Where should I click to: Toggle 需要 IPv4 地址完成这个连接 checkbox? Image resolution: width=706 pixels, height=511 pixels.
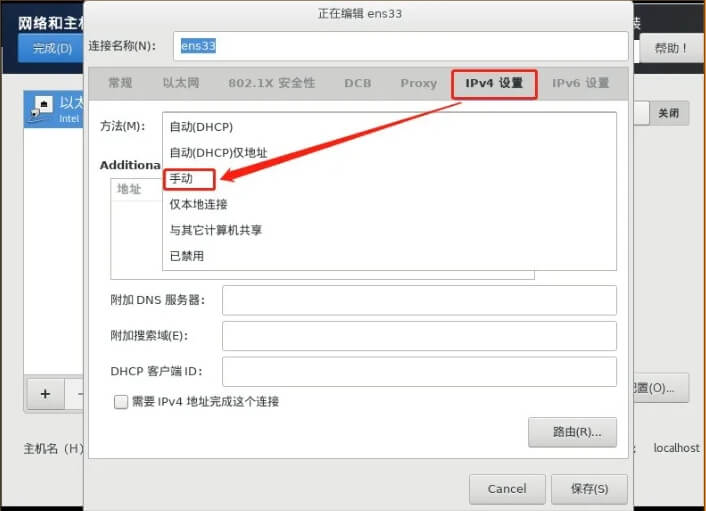(121, 402)
